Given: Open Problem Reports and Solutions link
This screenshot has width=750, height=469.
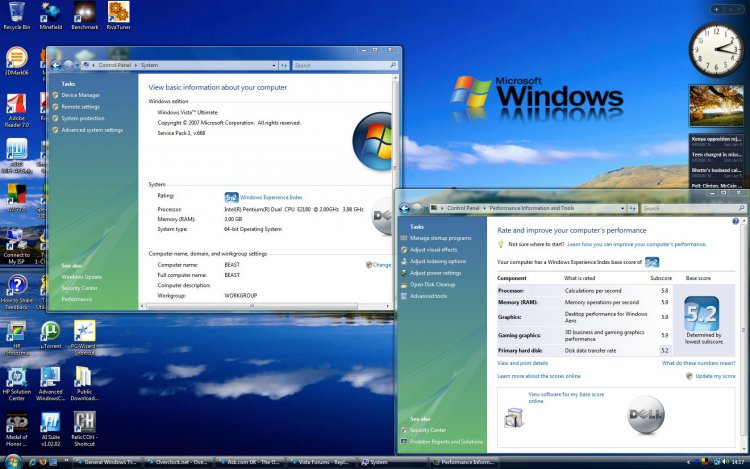Looking at the screenshot, I should 446,442.
